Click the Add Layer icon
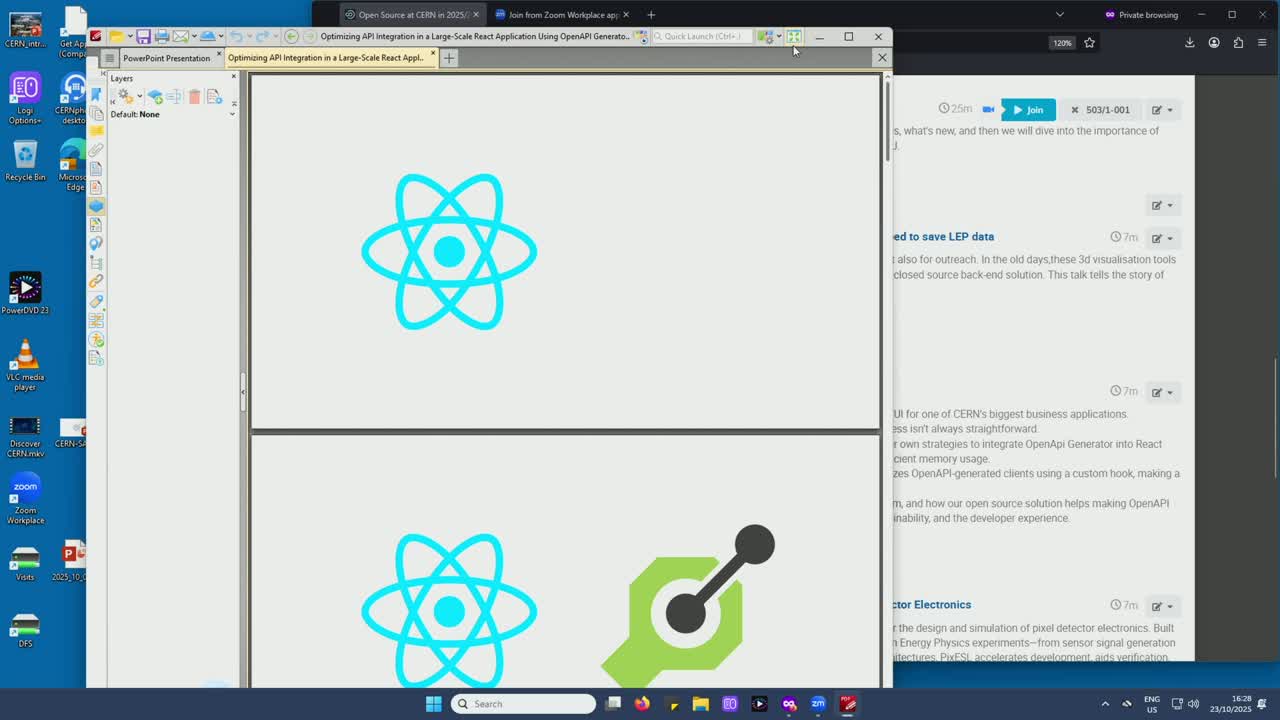The image size is (1280, 720). pyautogui.click(x=154, y=96)
